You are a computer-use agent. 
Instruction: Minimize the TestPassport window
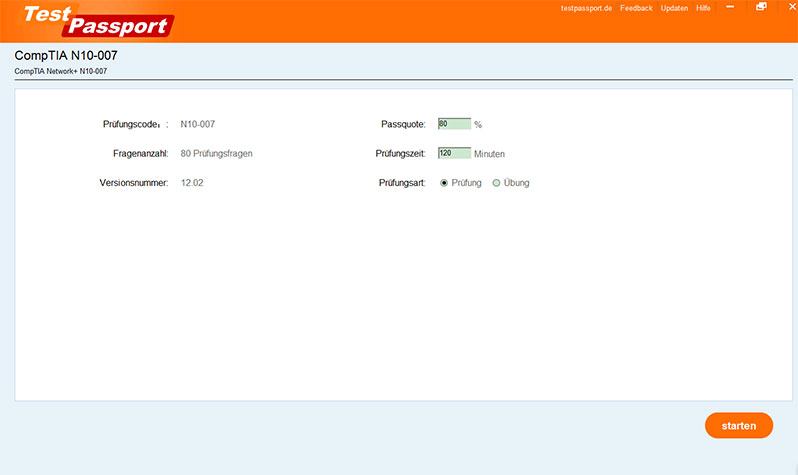click(730, 7)
